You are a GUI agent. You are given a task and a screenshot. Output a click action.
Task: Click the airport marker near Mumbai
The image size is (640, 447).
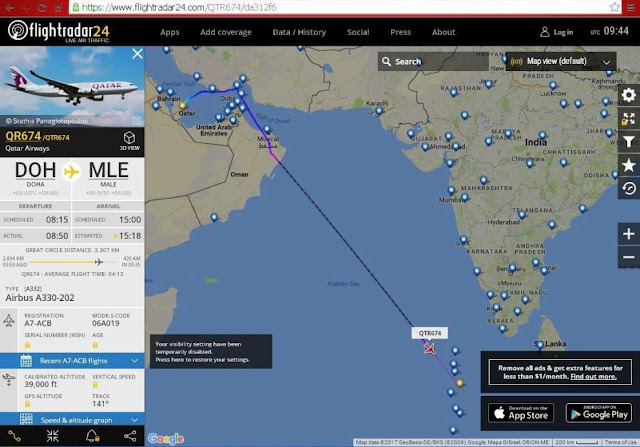click(451, 190)
